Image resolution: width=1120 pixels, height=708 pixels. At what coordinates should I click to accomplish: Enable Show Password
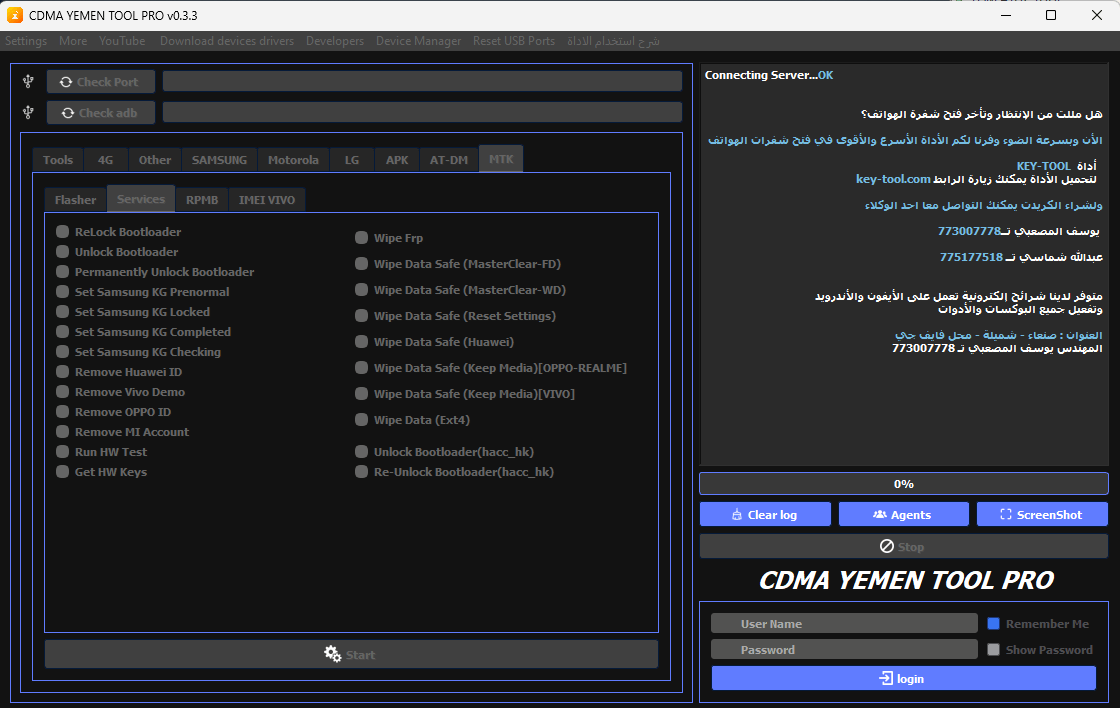pyautogui.click(x=993, y=649)
